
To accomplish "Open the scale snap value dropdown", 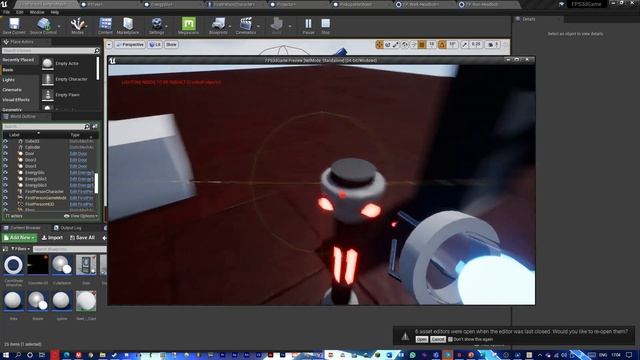I will pyautogui.click(x=476, y=44).
